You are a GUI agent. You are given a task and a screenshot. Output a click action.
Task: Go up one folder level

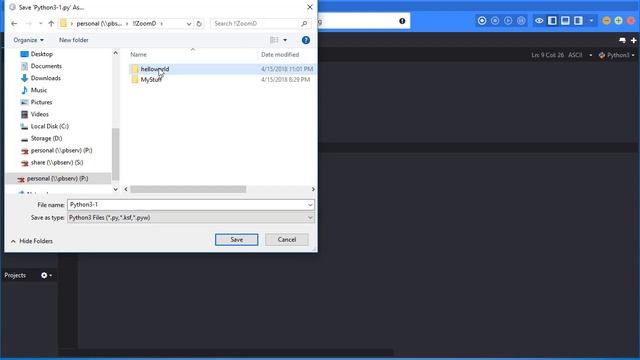(x=51, y=24)
